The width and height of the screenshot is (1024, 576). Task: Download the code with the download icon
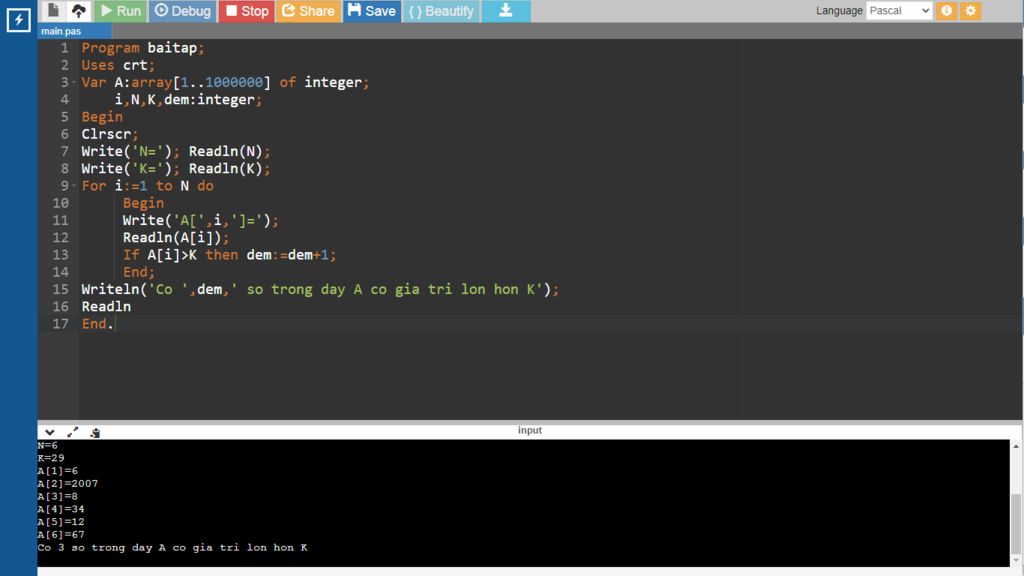pos(506,10)
